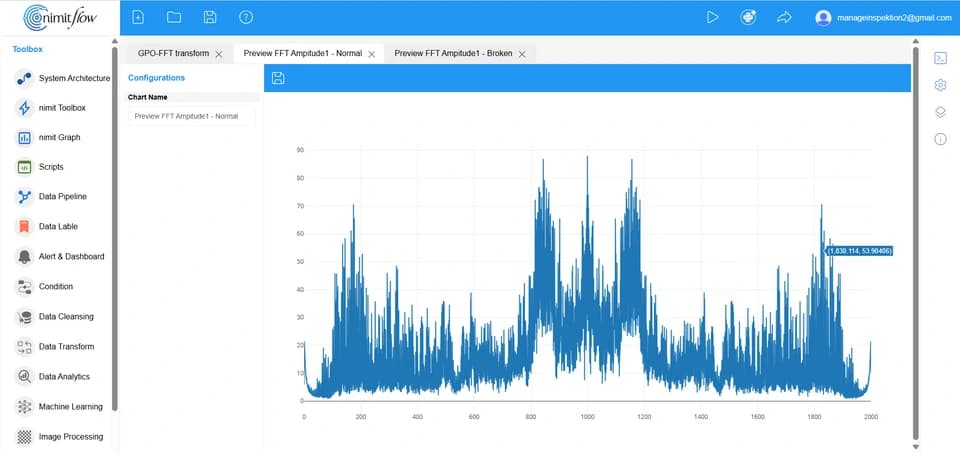The image size is (960, 456).
Task: Select the Machine Learning icon
Action: tap(24, 406)
